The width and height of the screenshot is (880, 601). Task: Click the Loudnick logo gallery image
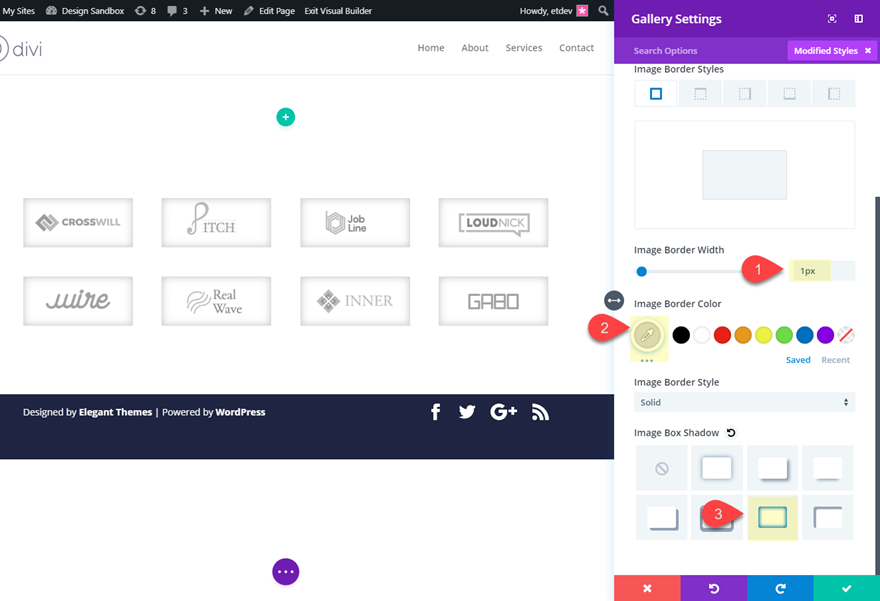point(493,222)
